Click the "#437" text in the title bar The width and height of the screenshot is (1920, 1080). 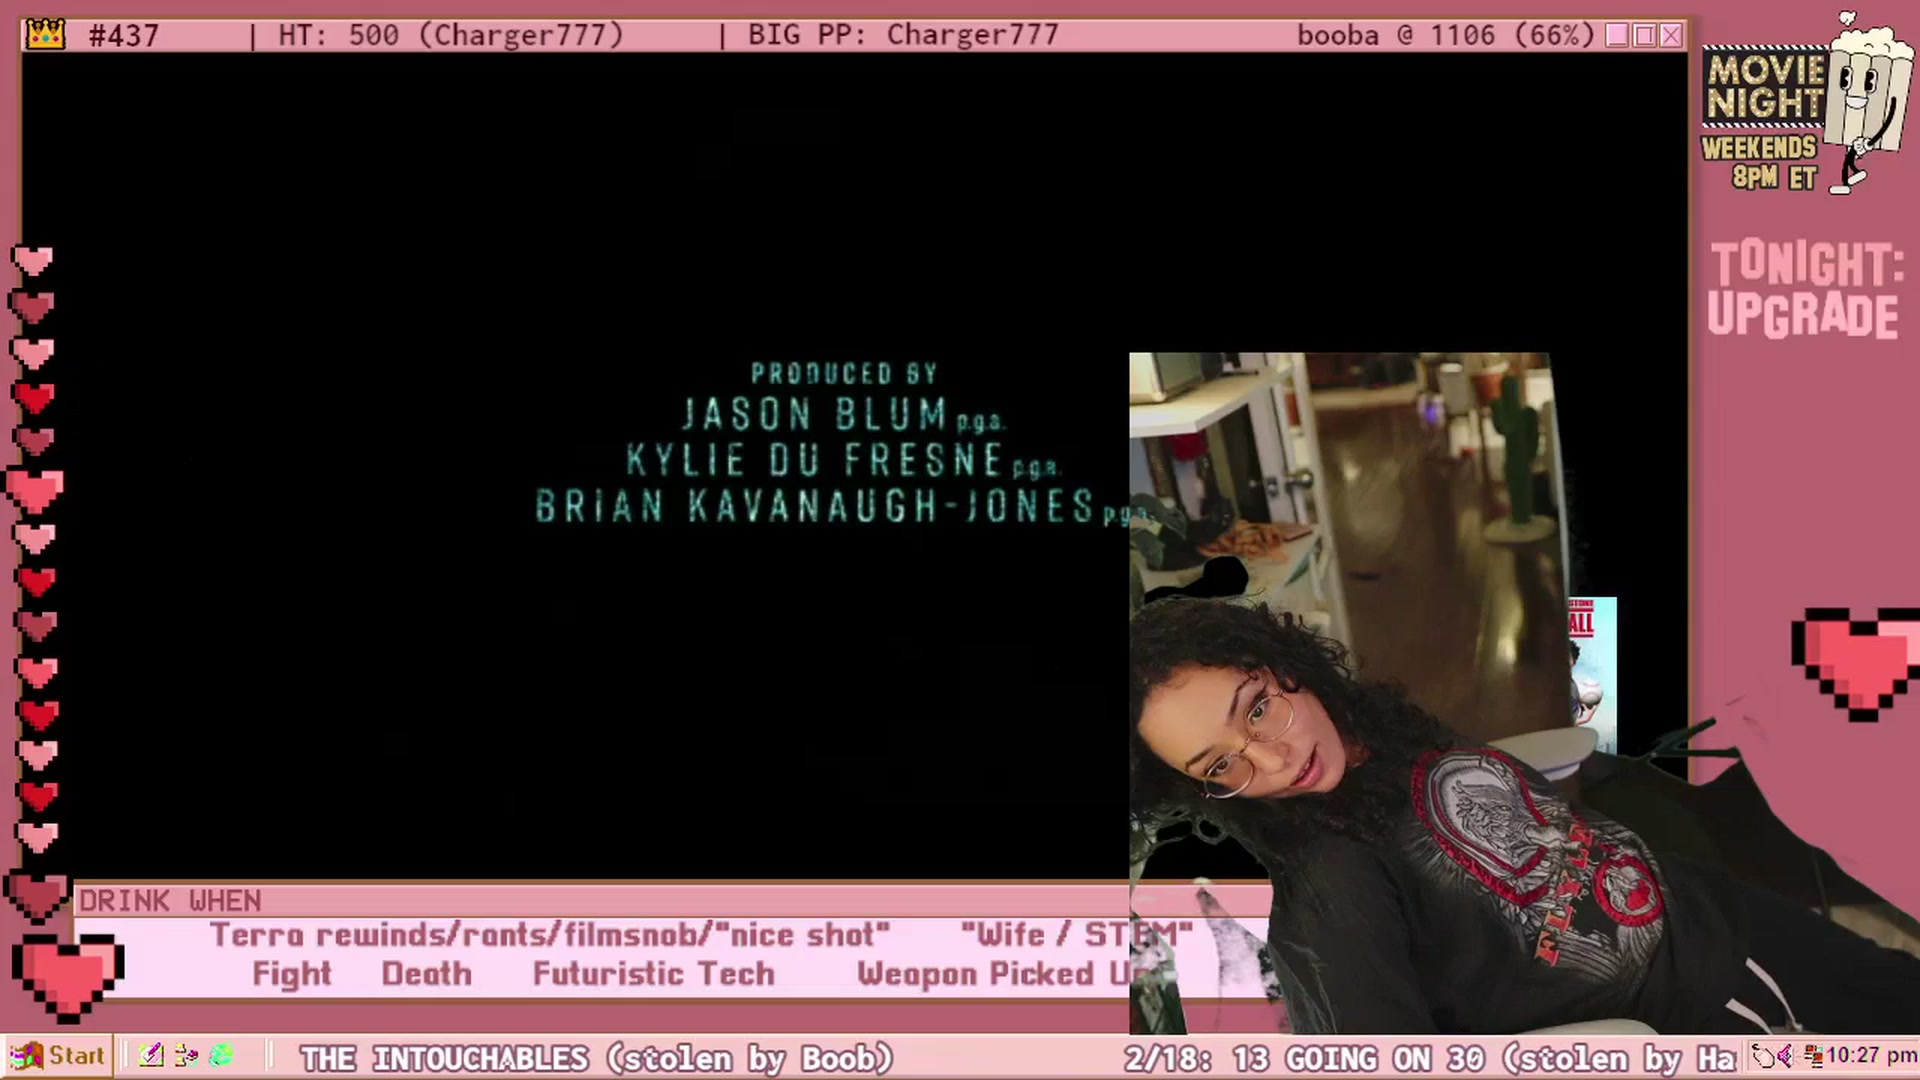pos(124,36)
